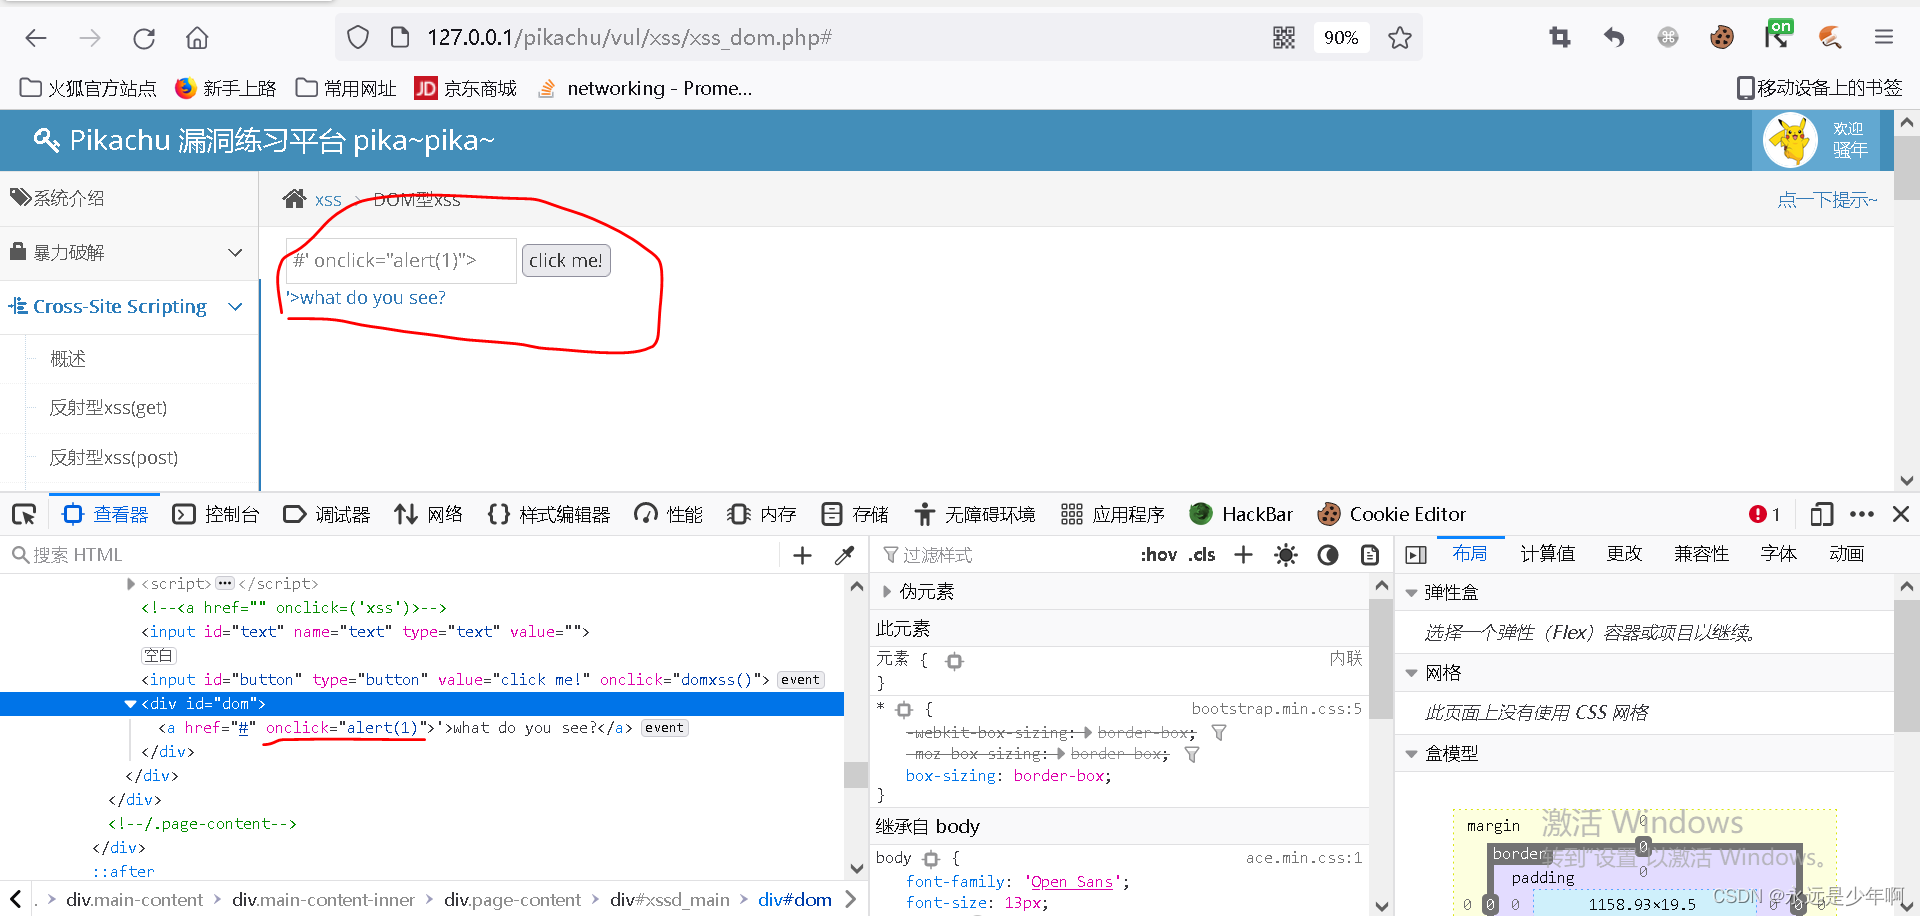Toggle dark color scheme simulation
Screen dimensions: 1920x916
point(1328,555)
